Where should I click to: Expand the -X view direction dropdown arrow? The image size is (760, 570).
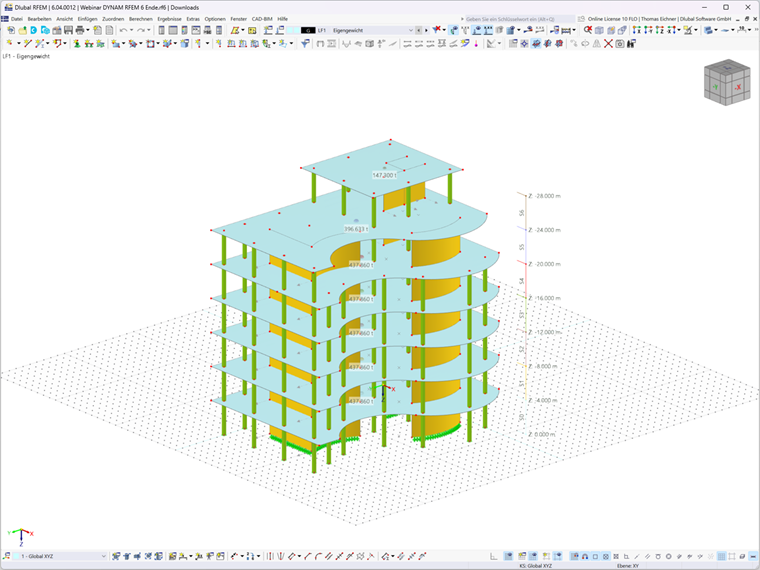[679, 30]
